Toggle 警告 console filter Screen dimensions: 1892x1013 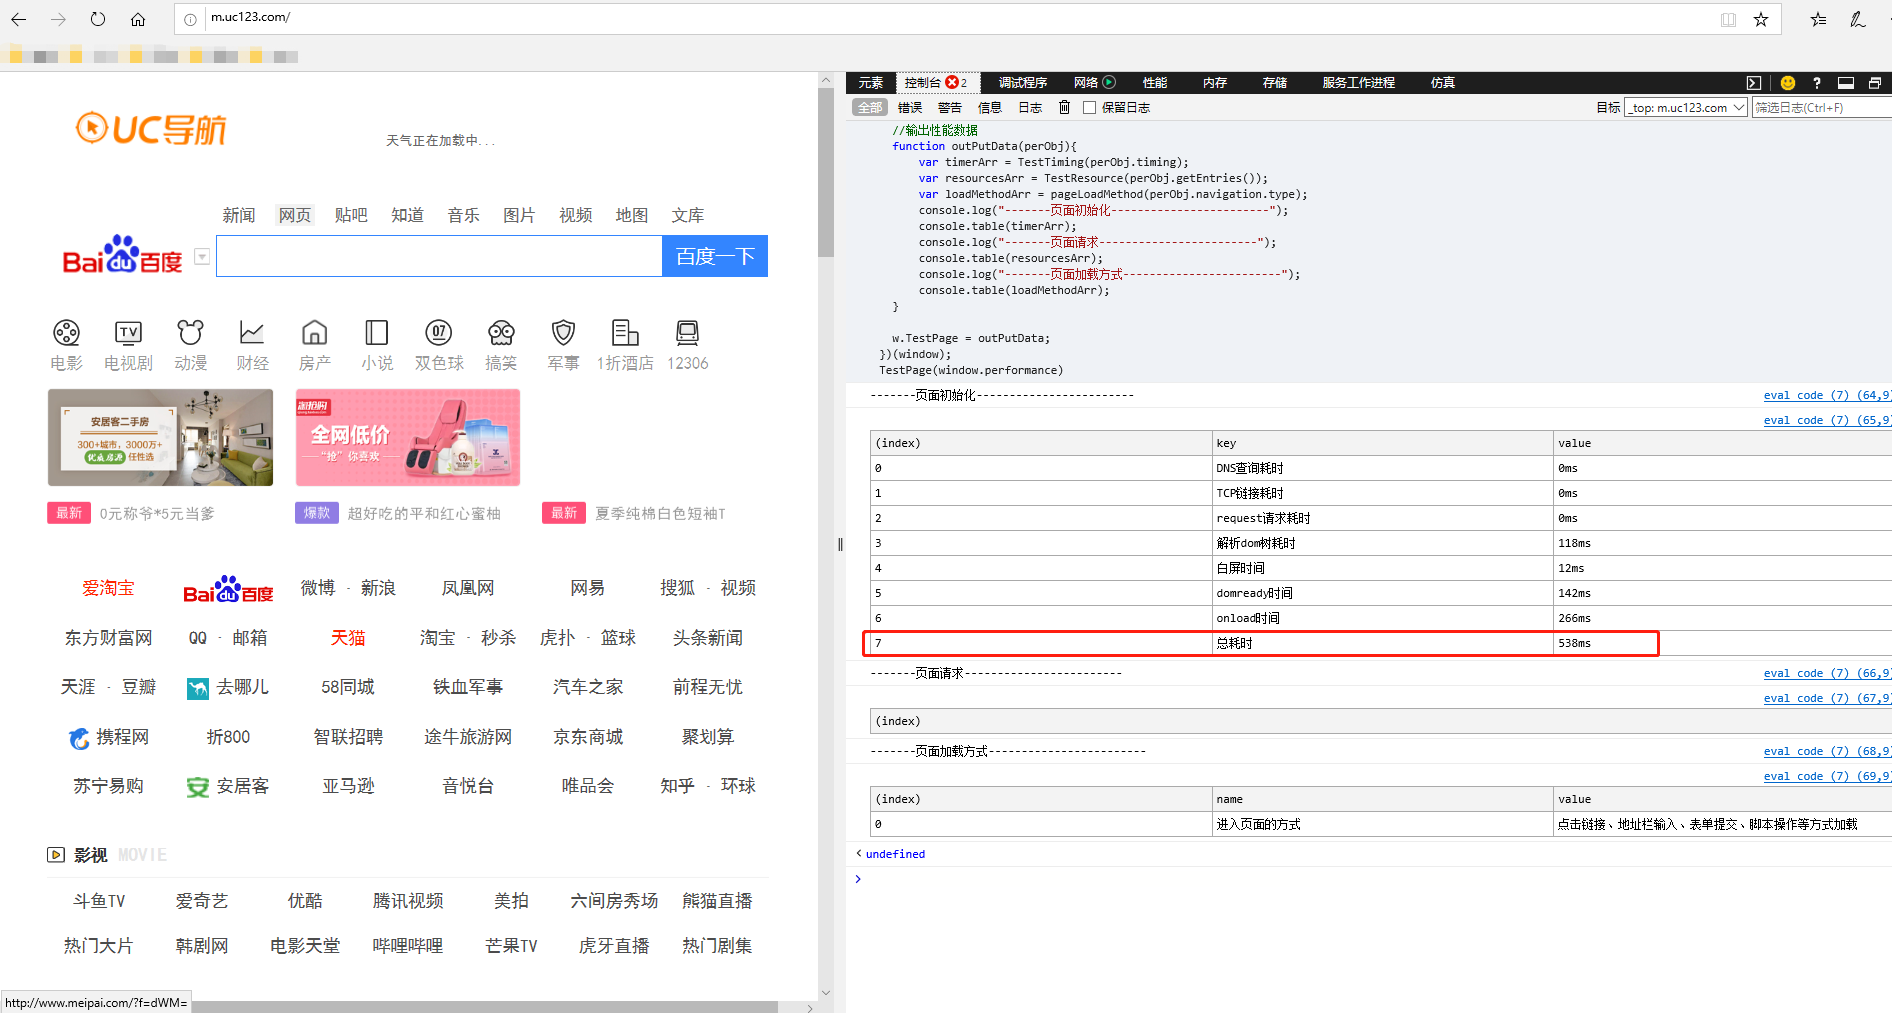pos(950,107)
